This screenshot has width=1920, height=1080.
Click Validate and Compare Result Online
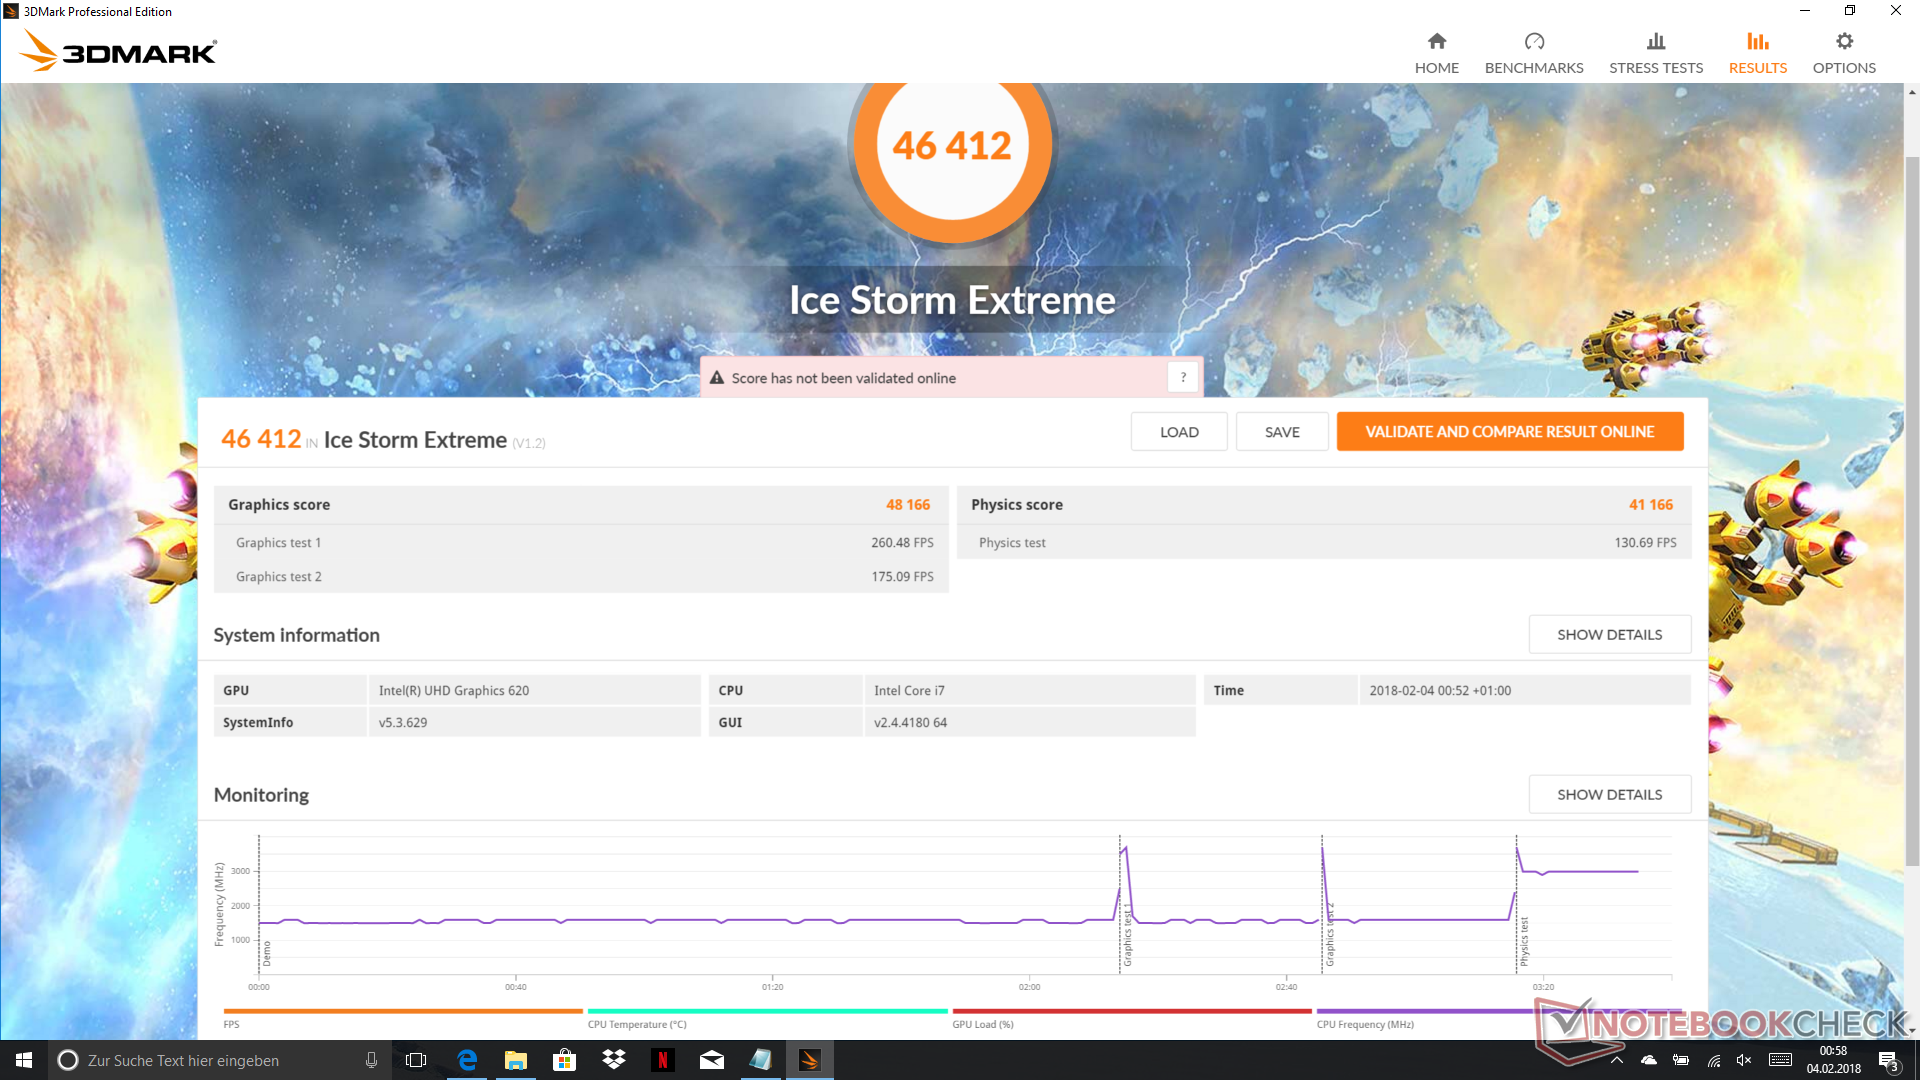click(1509, 432)
